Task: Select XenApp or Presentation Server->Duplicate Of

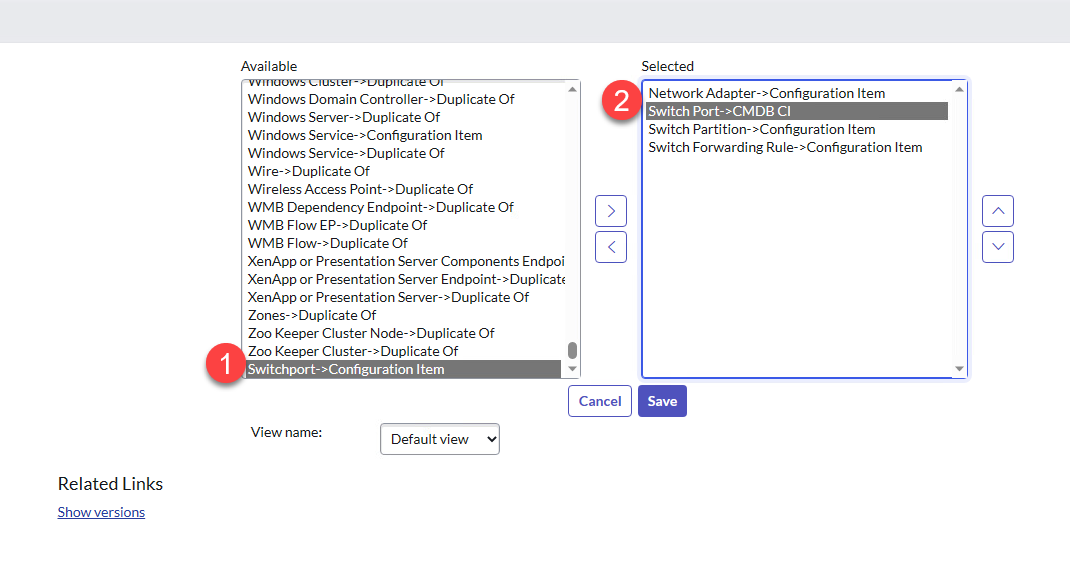Action: [403, 298]
